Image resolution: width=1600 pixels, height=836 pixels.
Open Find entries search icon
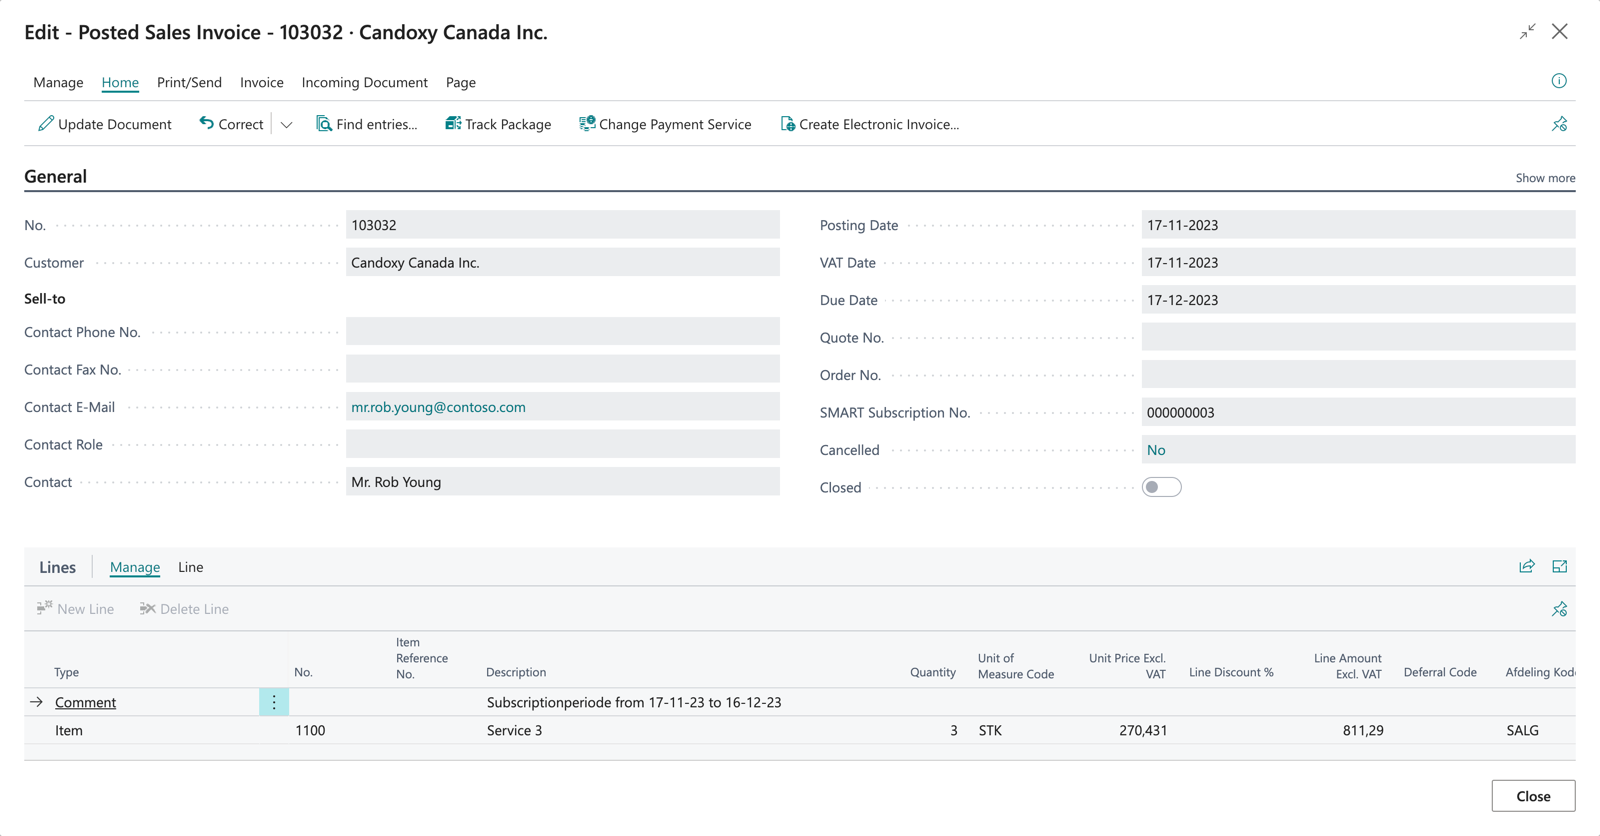tap(324, 124)
